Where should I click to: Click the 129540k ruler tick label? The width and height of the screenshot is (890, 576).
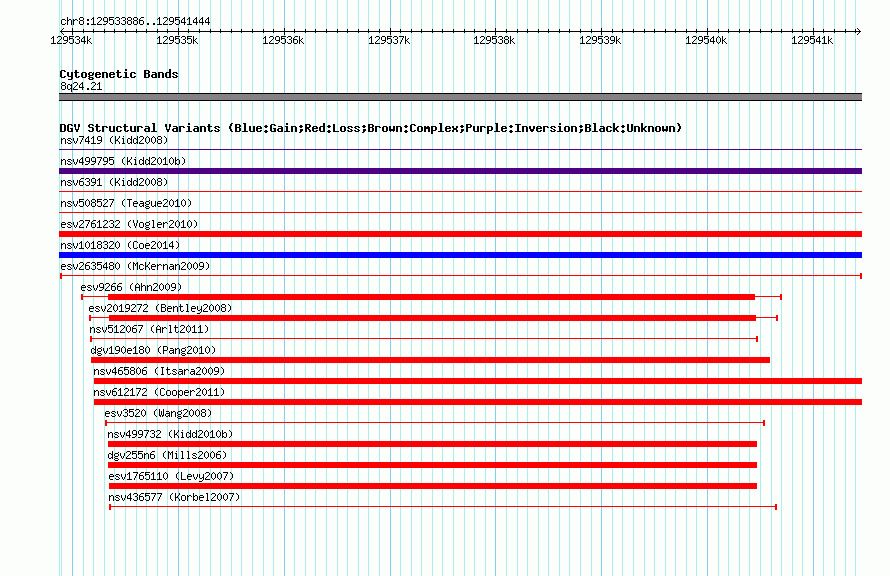[x=706, y=40]
